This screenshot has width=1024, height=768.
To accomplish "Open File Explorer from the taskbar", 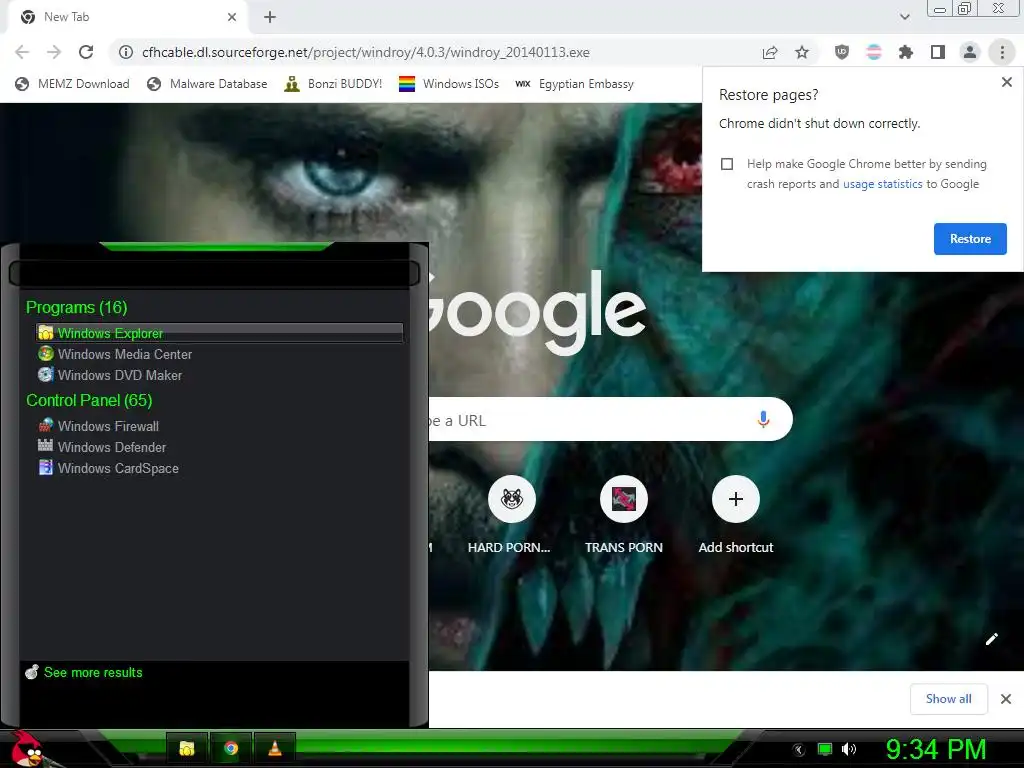I will click(187, 748).
